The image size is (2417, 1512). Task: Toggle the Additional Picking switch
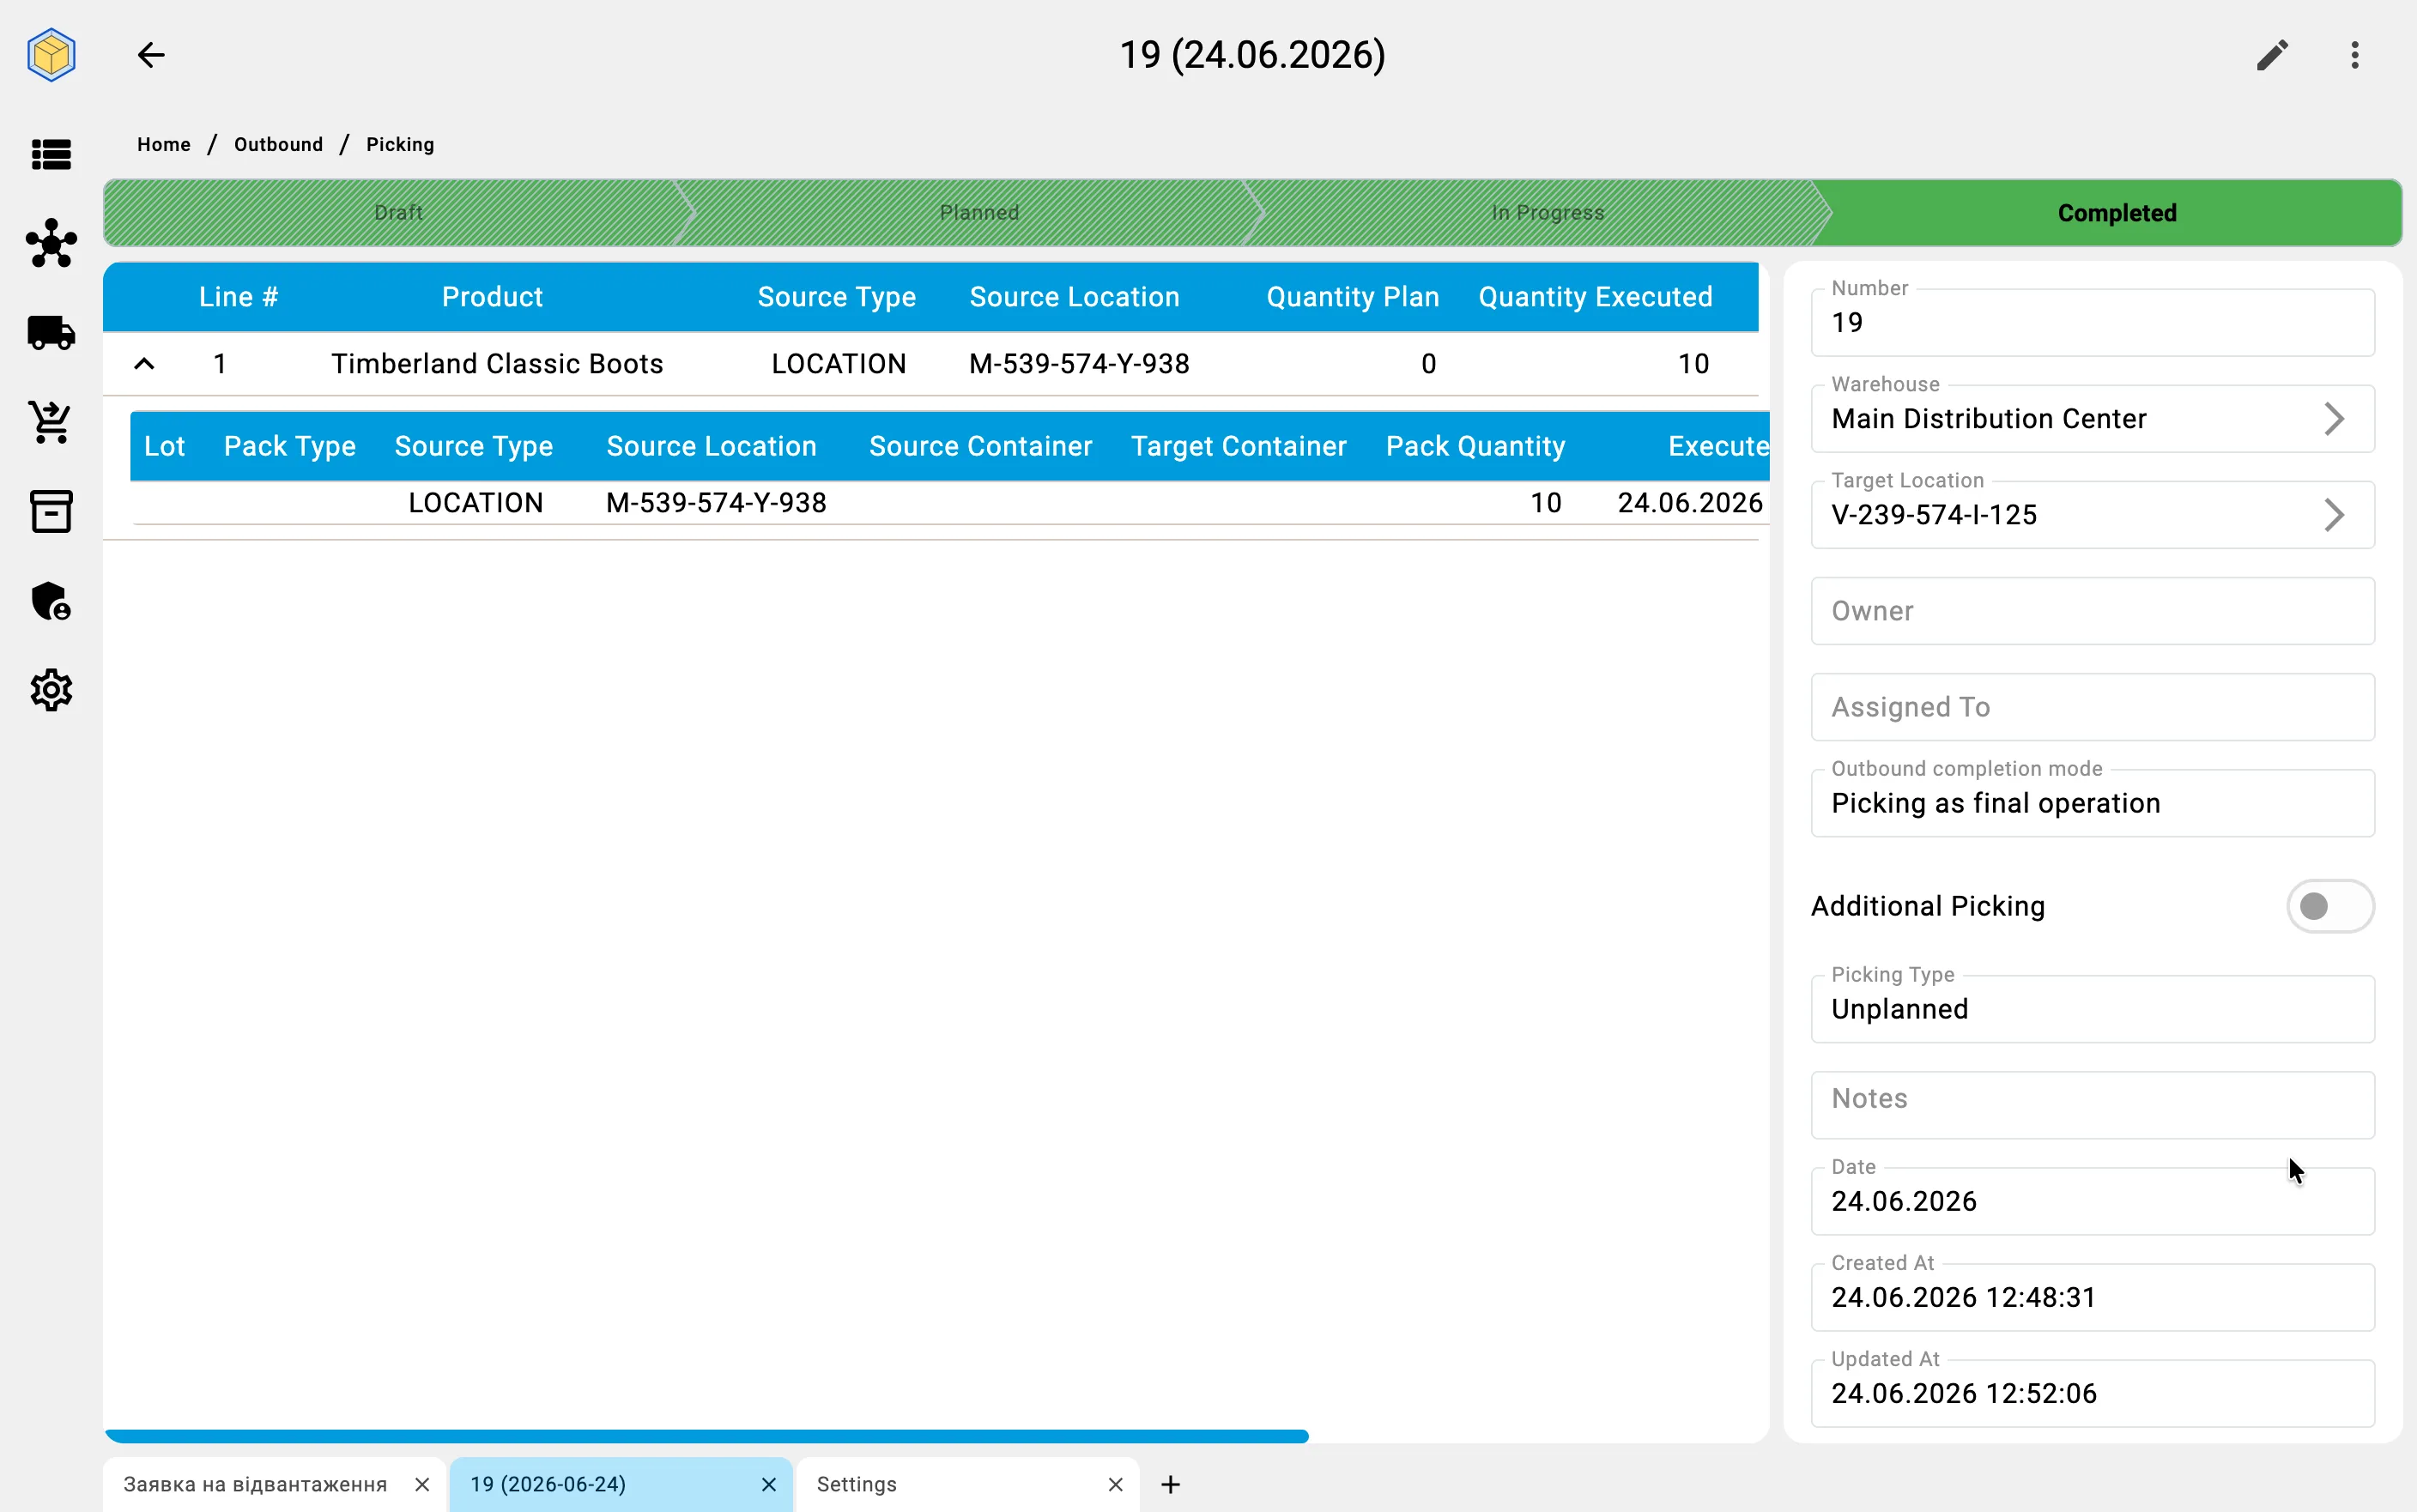[2330, 906]
